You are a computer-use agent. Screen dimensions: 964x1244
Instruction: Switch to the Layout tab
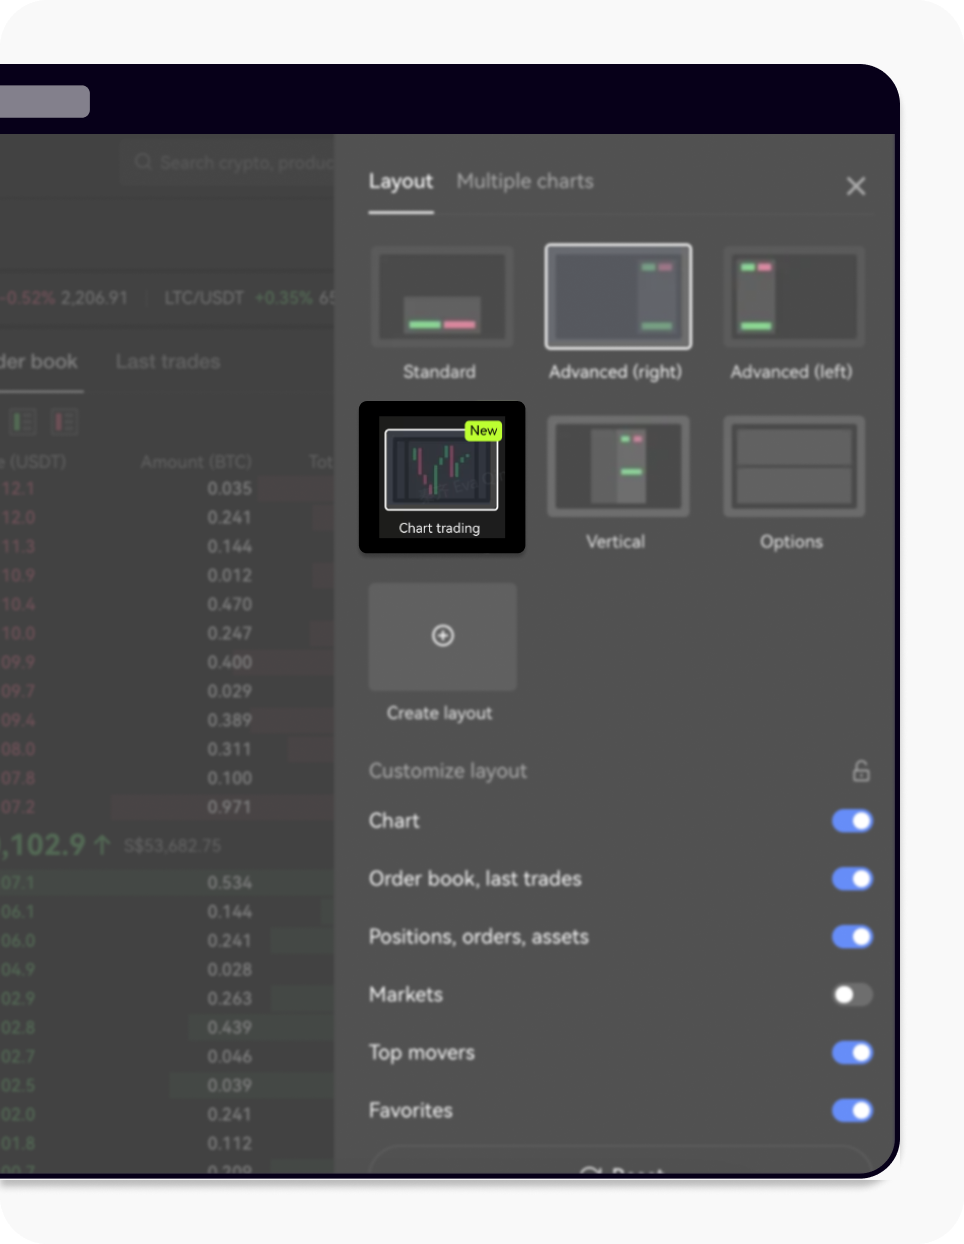400,182
